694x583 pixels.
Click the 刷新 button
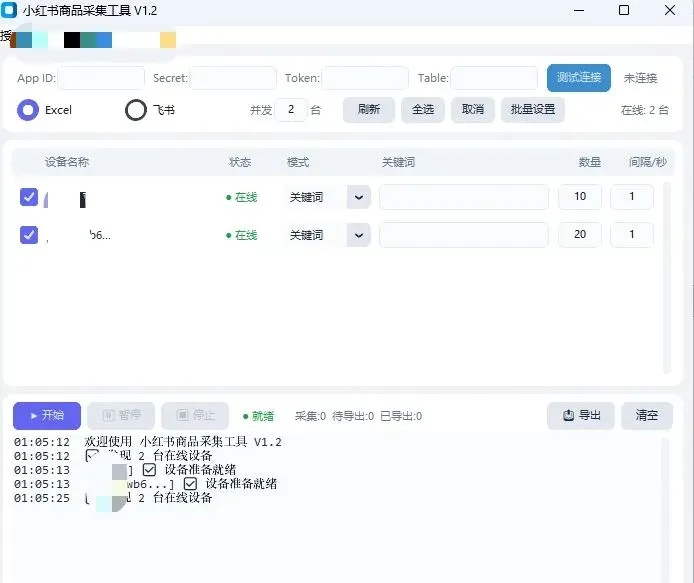click(369, 109)
